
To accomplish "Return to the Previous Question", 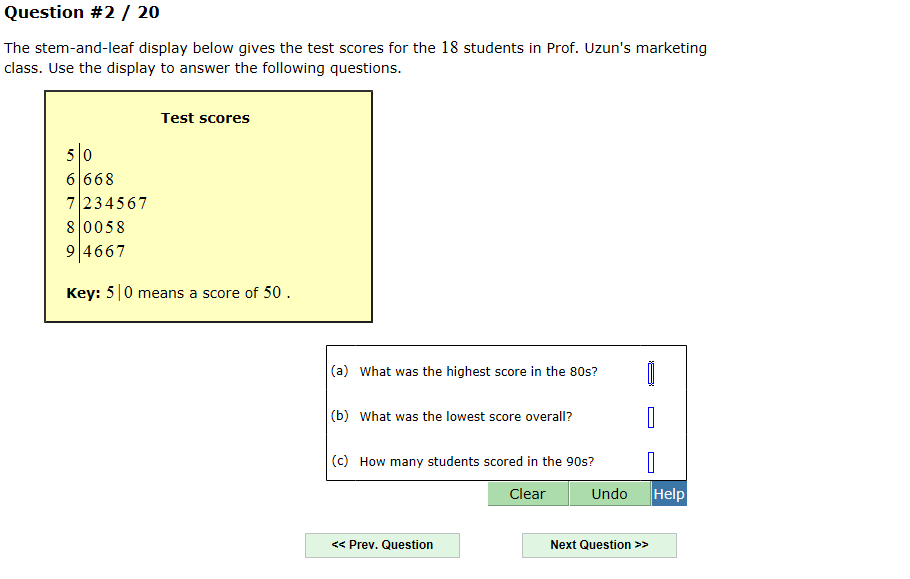I will (382, 545).
